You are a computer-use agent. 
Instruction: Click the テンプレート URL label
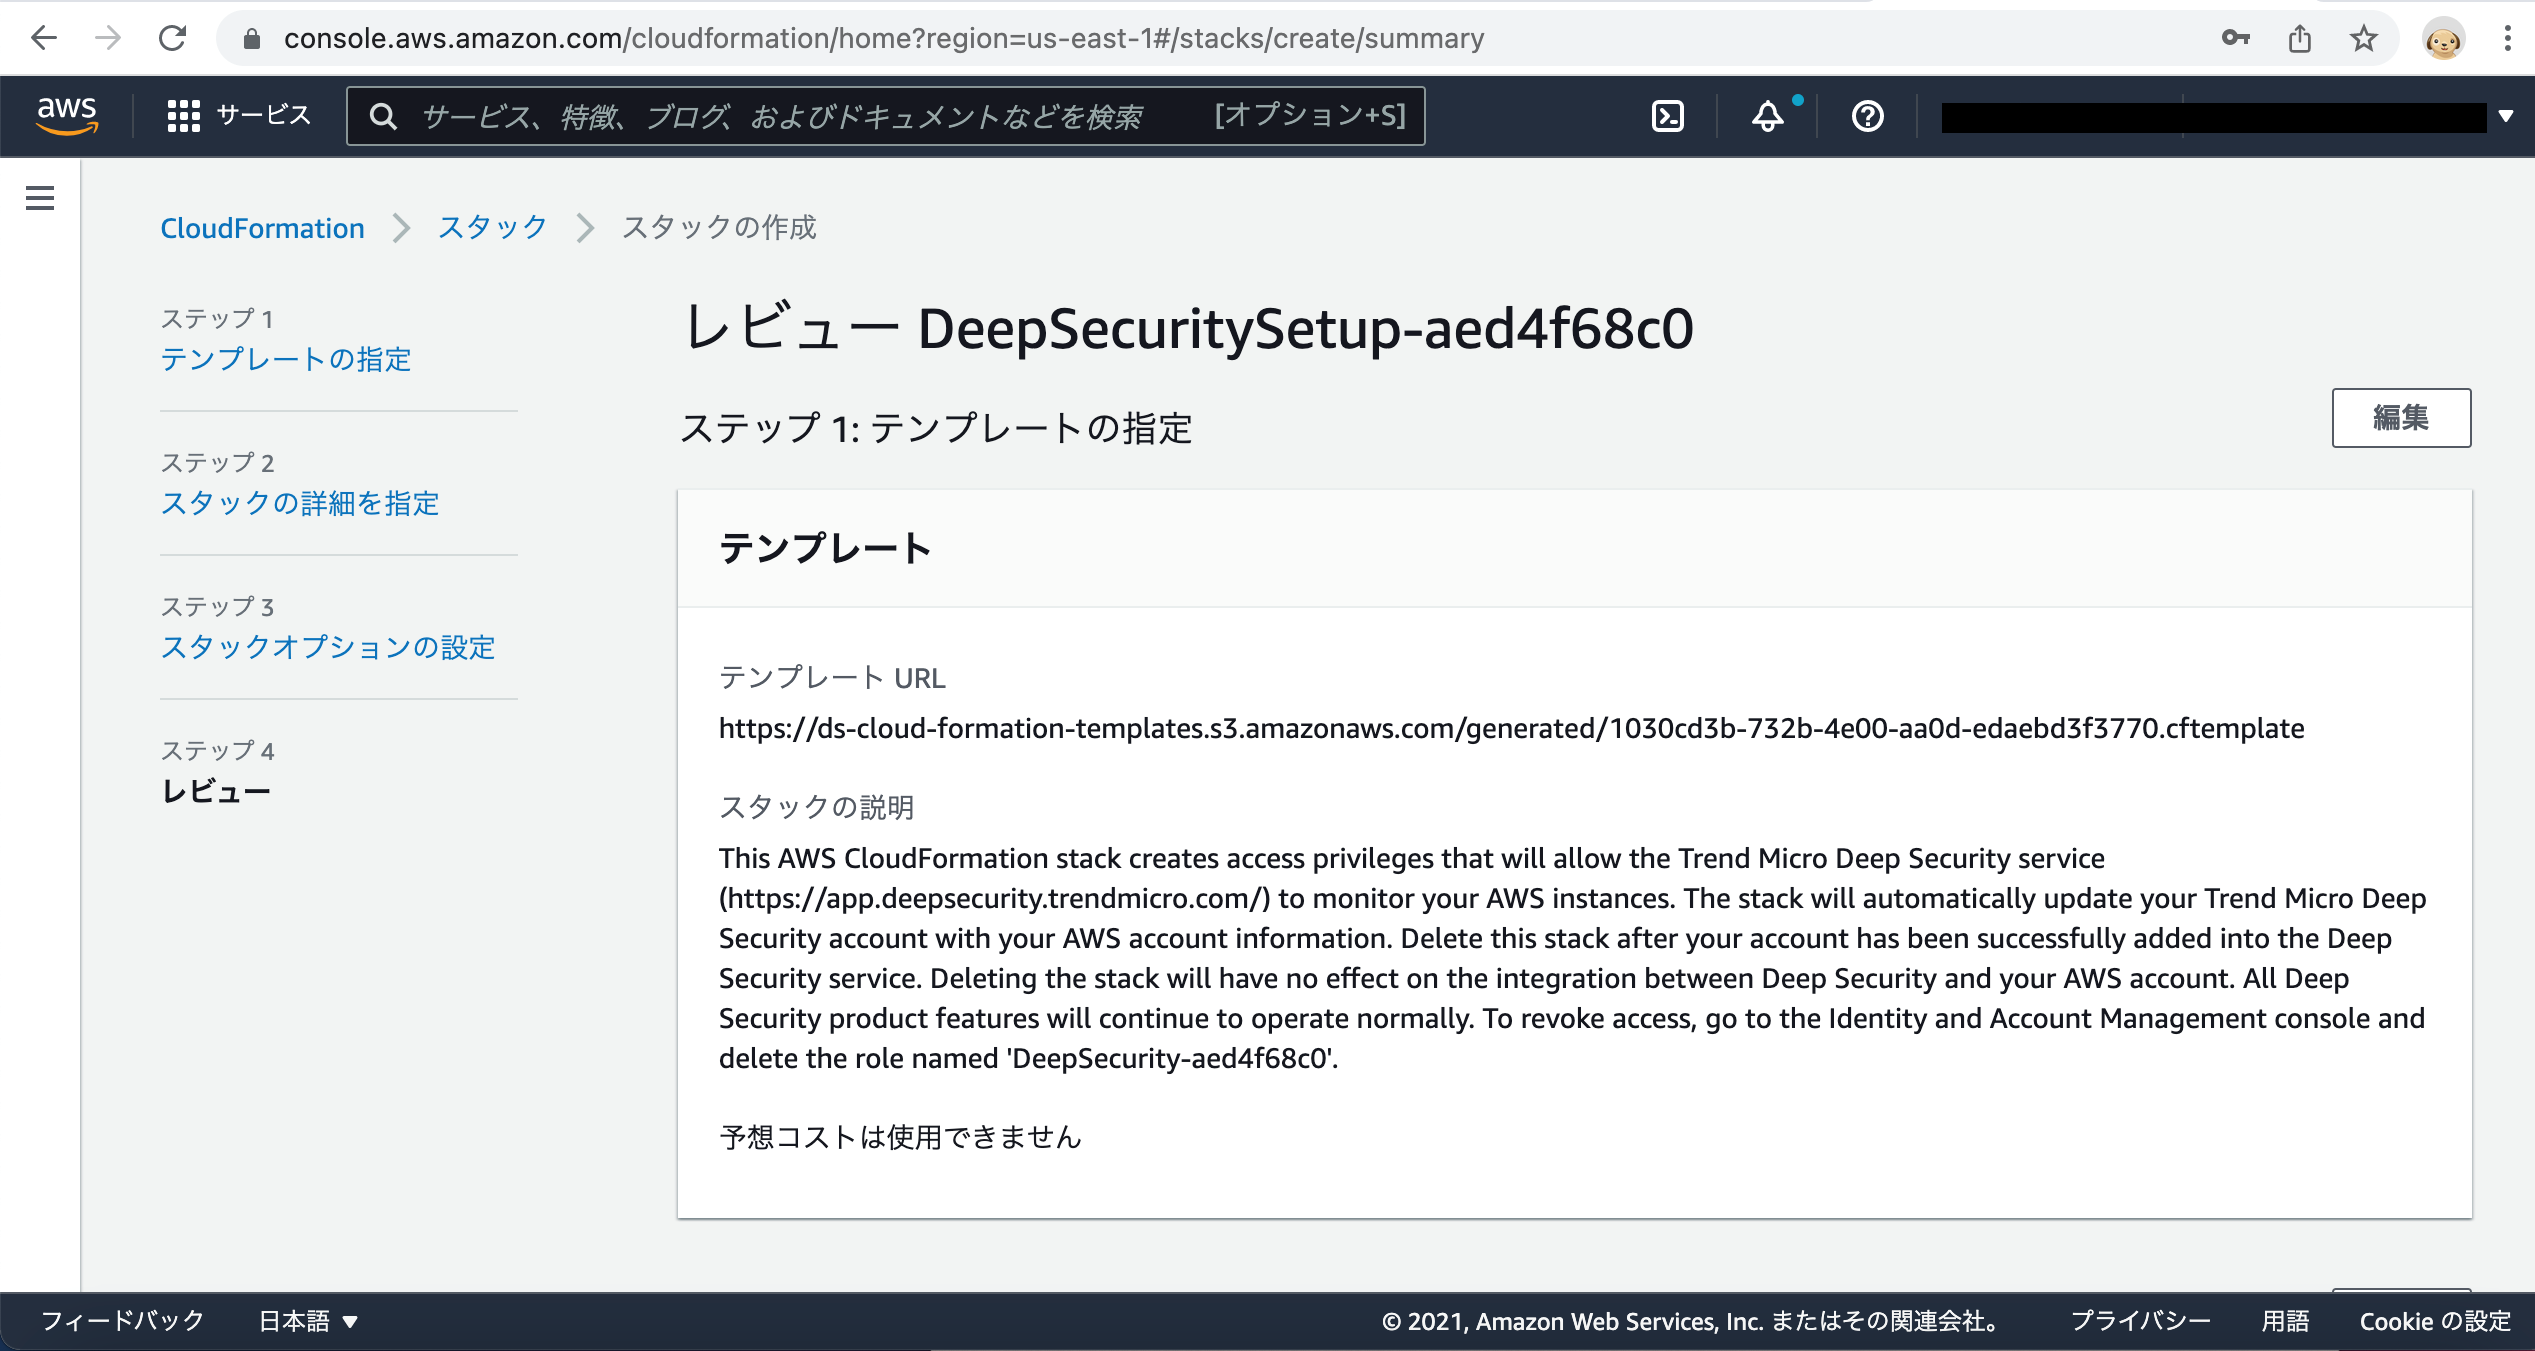click(x=832, y=678)
